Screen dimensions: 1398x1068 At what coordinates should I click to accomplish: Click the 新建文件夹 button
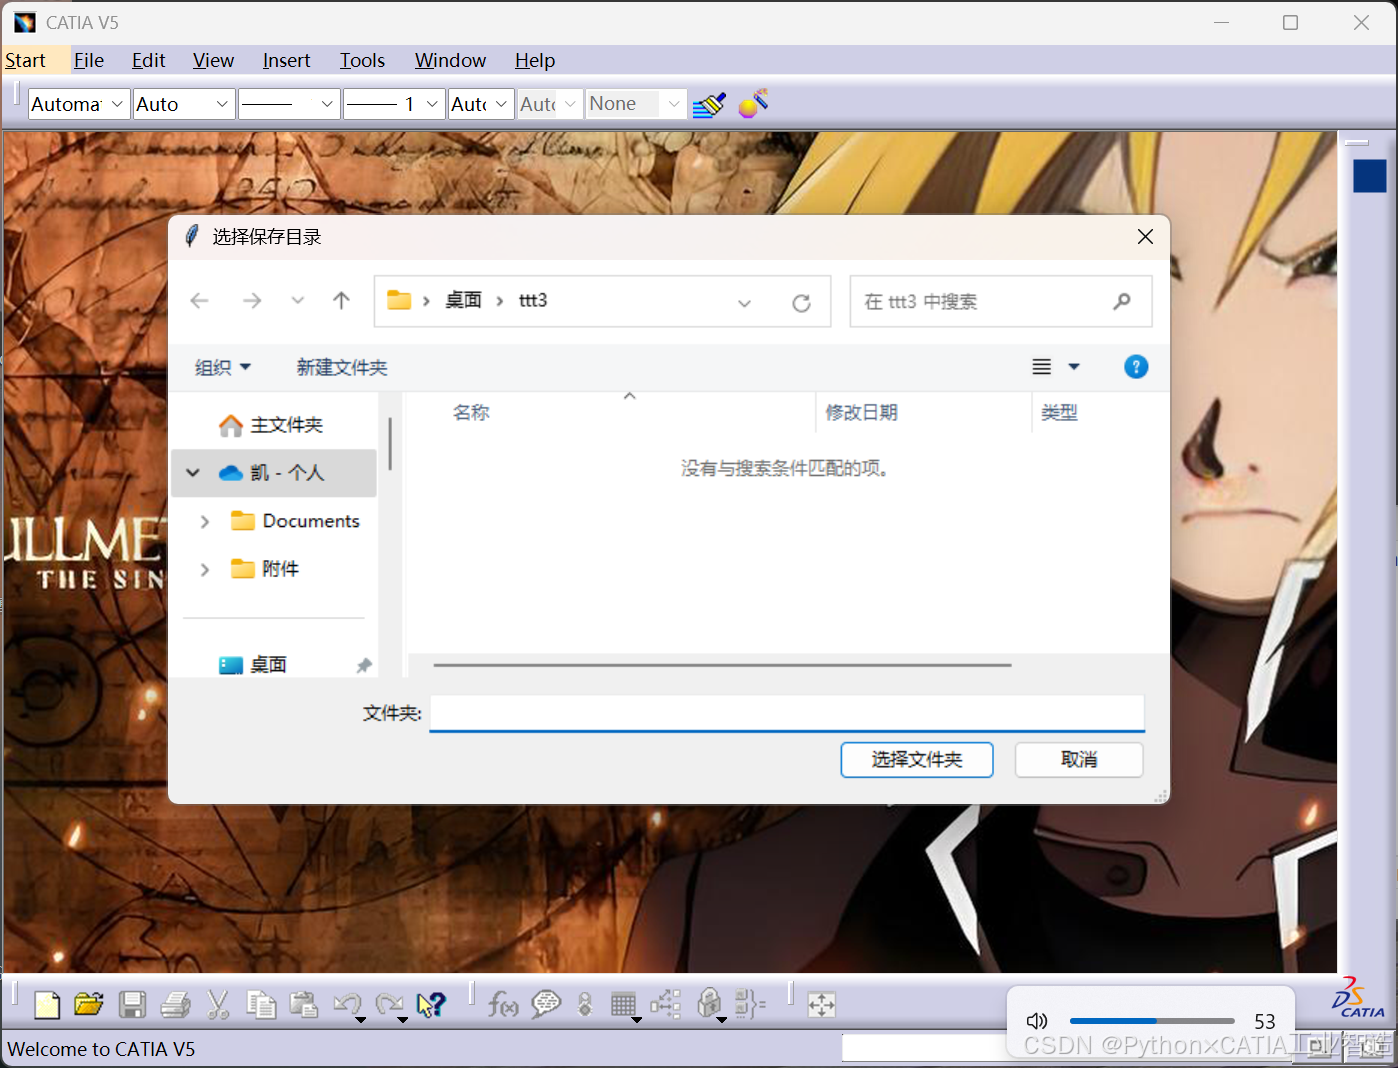pos(342,368)
